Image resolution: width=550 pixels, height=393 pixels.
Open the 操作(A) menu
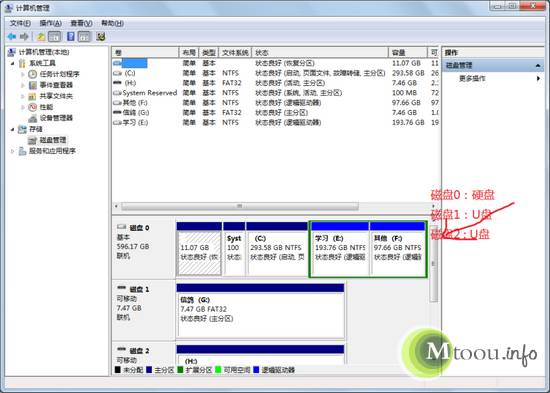coord(51,23)
